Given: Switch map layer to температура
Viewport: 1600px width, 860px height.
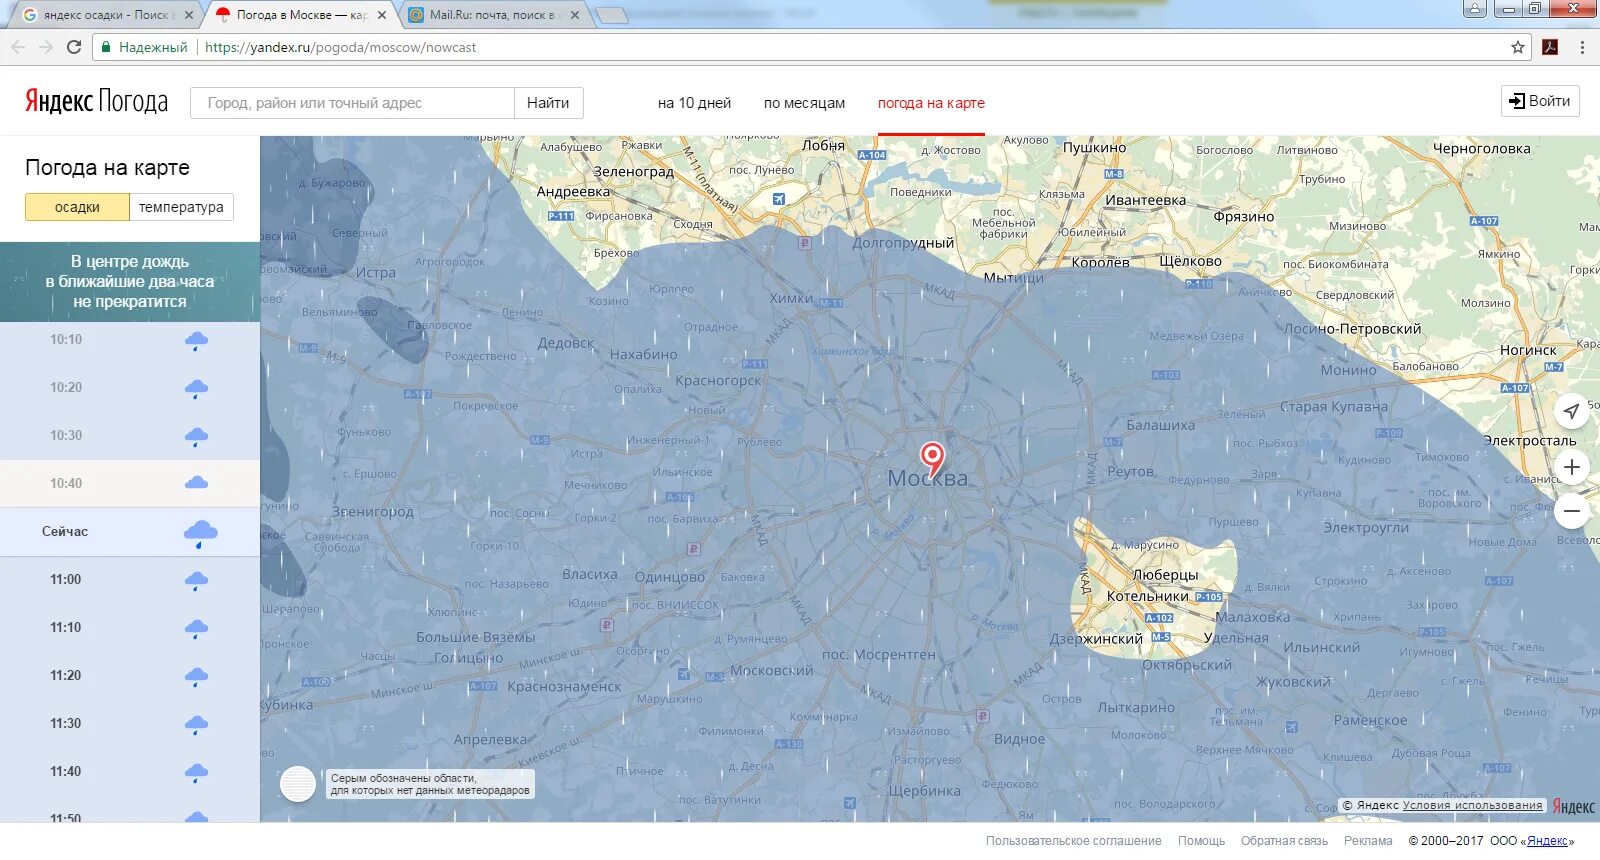Looking at the screenshot, I should click(181, 207).
